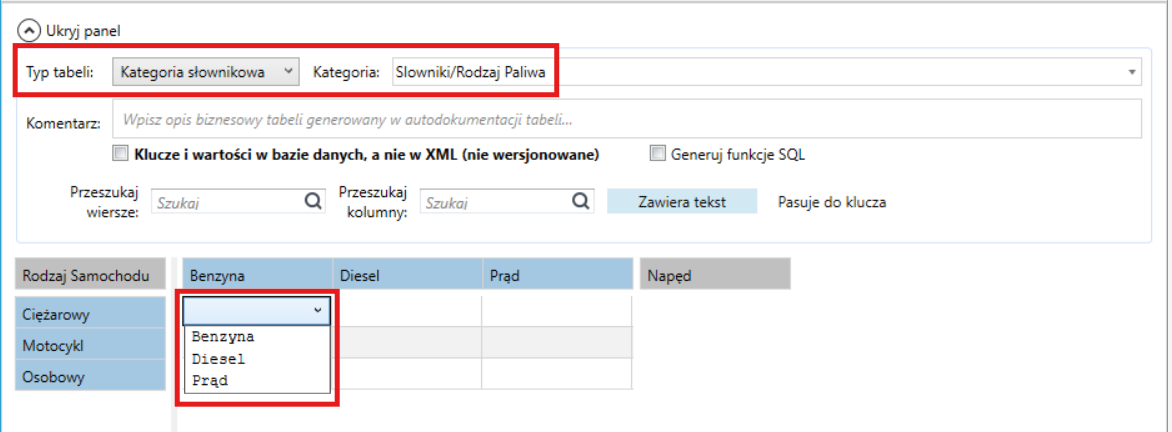This screenshot has width=1172, height=432.
Task: Select the Pasuje do klucza option
Action: click(832, 202)
